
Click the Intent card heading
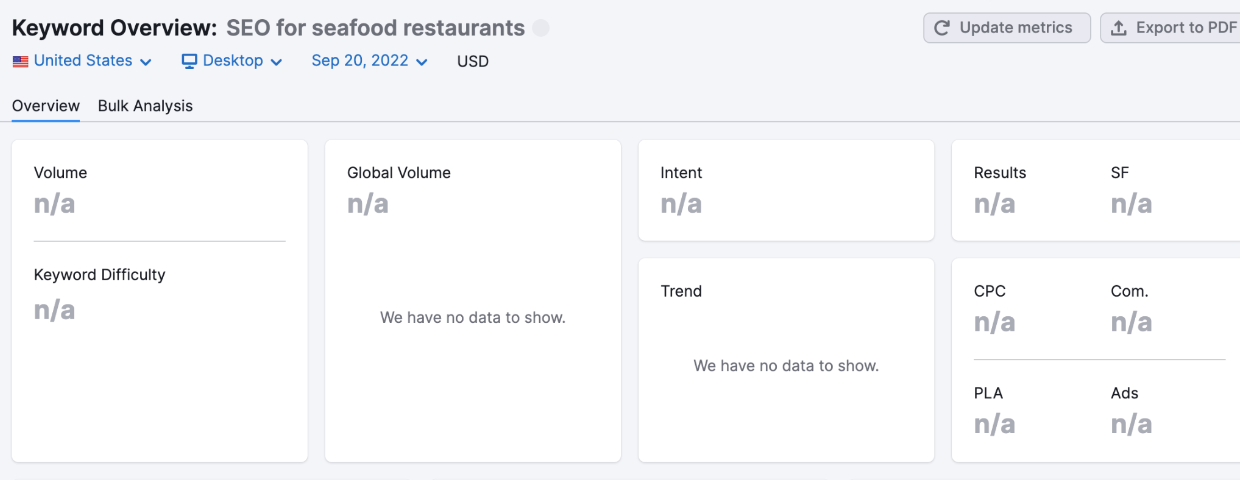pyautogui.click(x=681, y=173)
